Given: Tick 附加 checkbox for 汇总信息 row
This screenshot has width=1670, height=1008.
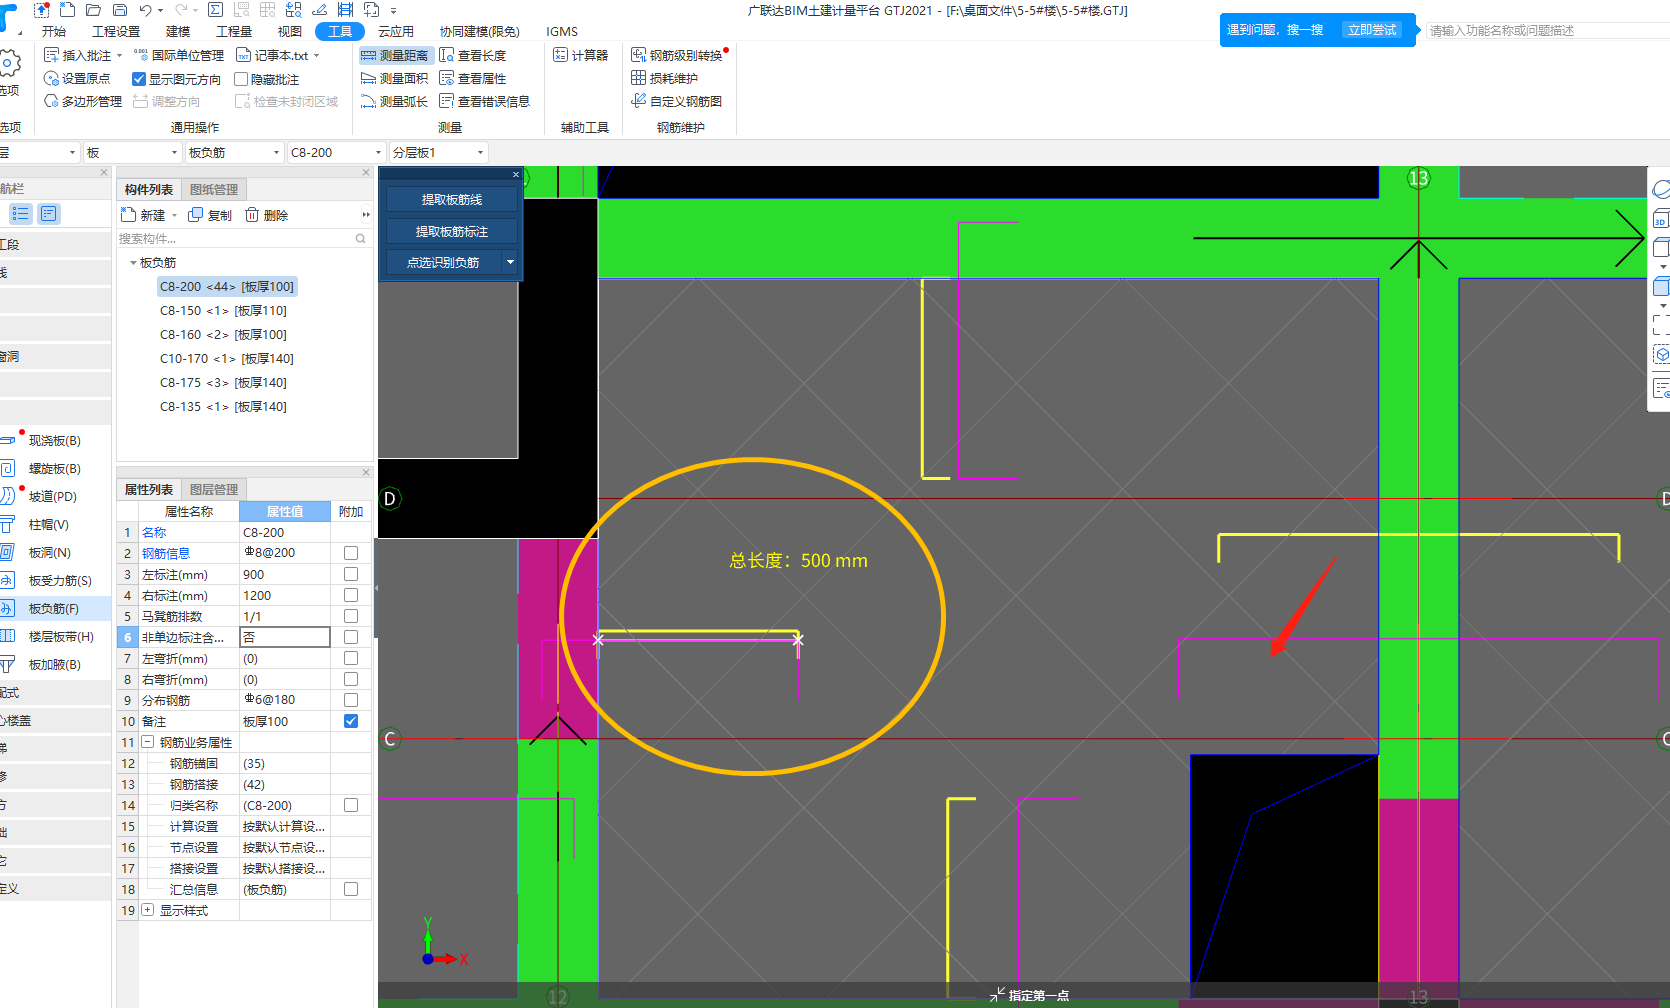Looking at the screenshot, I should coord(351,889).
